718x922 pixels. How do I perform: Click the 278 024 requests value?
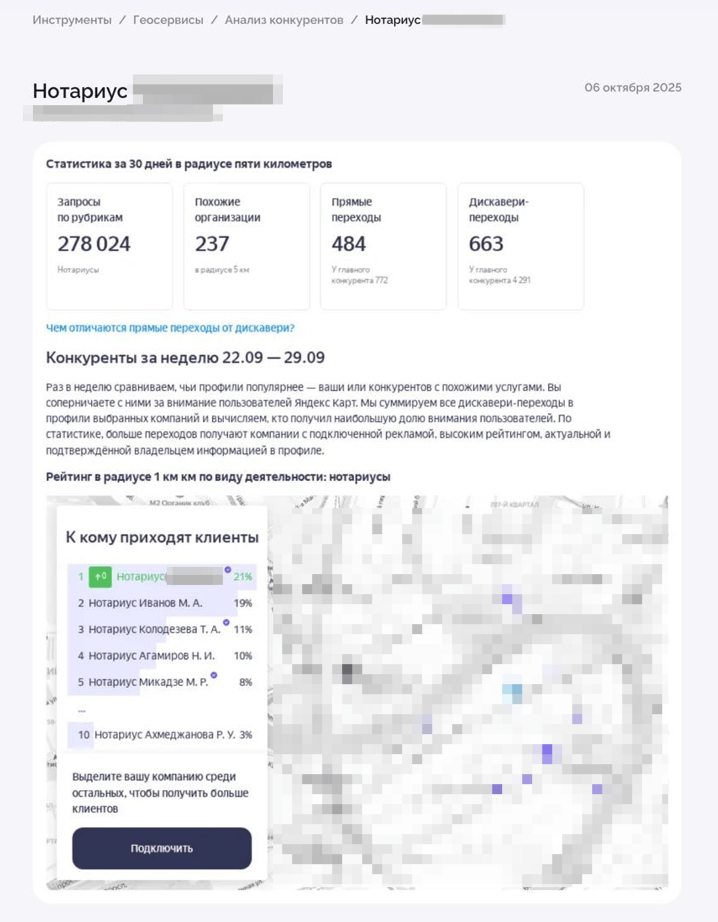click(94, 244)
